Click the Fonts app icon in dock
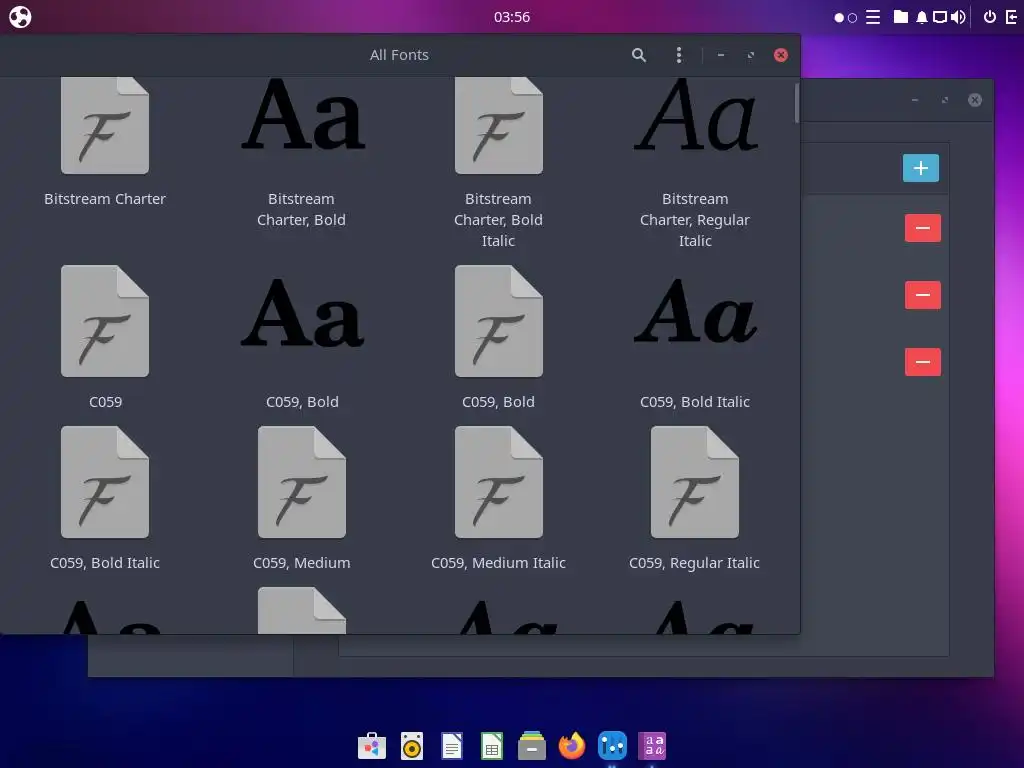The image size is (1024, 768). [x=652, y=745]
